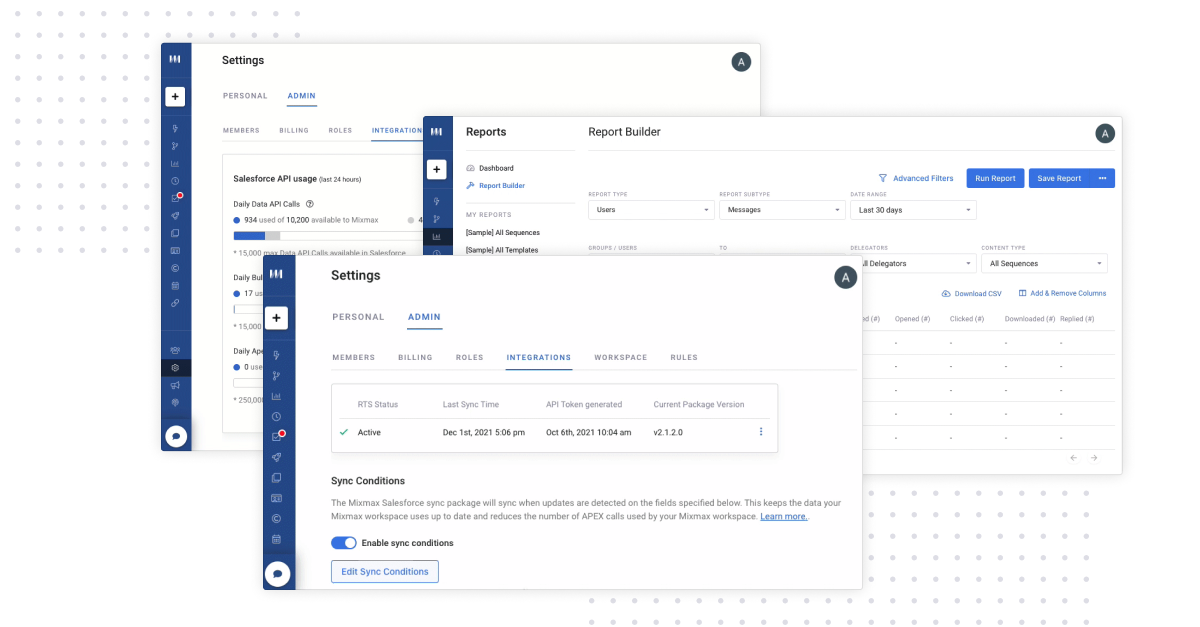This screenshot has height=627, width=1200.
Task: Open the clock icon in front Settings sidebar
Action: [276, 416]
